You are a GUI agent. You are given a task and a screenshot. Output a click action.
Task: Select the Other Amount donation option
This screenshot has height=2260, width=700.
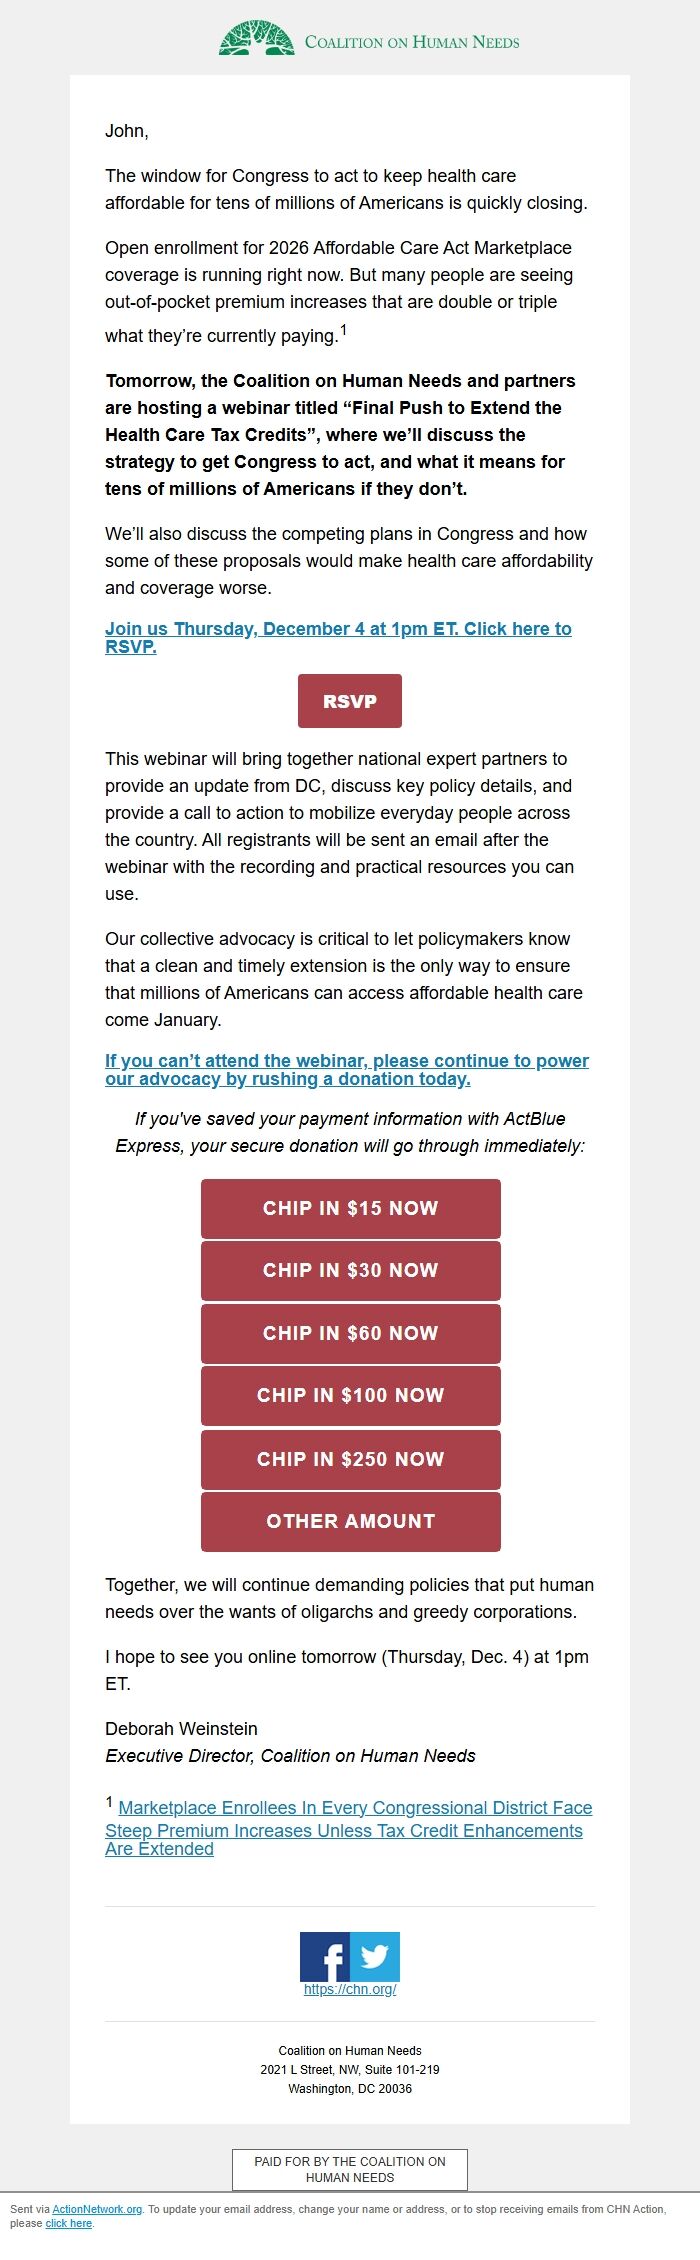(349, 1521)
